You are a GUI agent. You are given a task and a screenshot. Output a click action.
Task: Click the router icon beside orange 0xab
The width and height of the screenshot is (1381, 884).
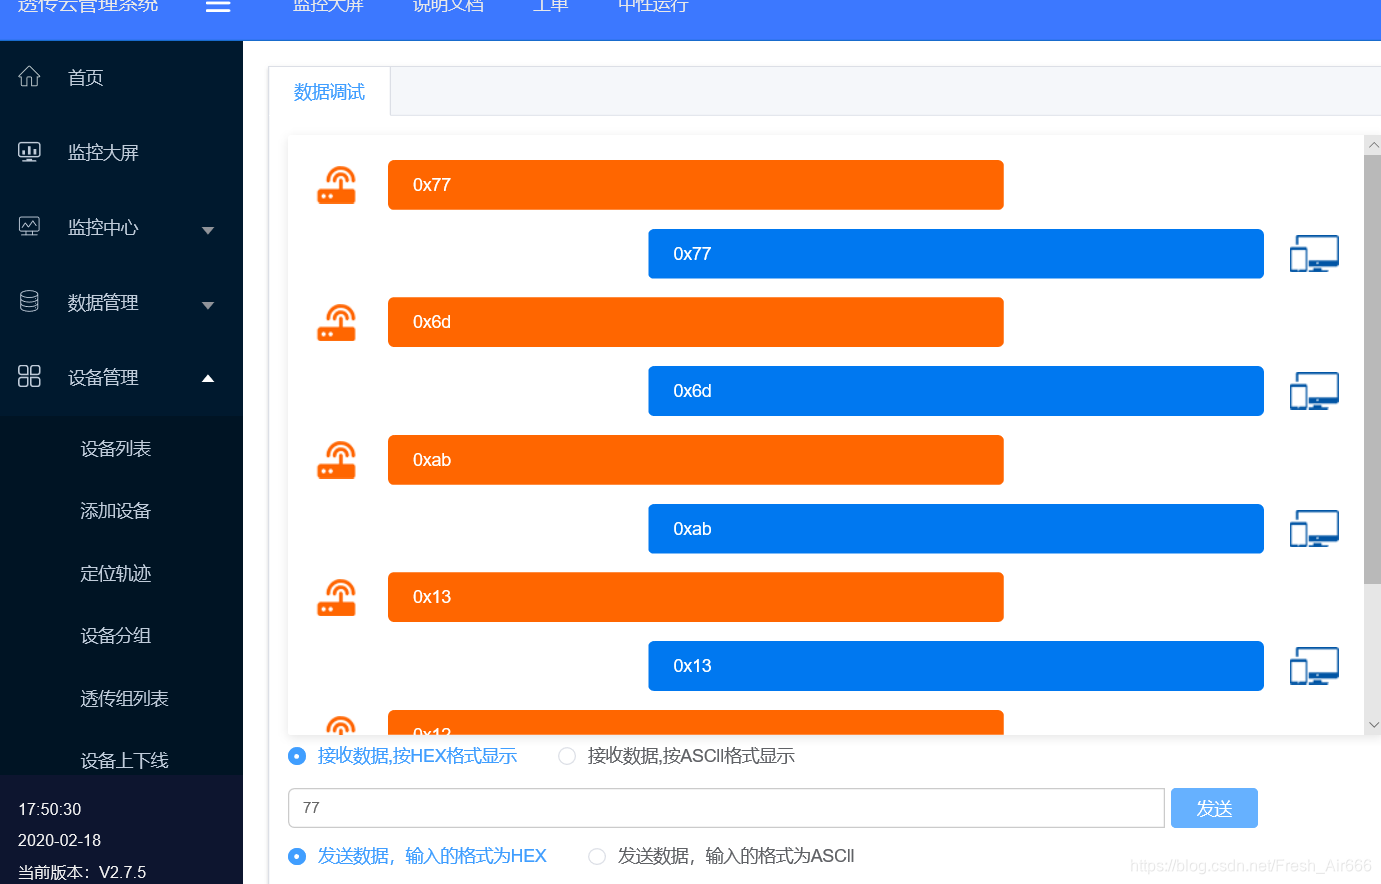(x=337, y=460)
